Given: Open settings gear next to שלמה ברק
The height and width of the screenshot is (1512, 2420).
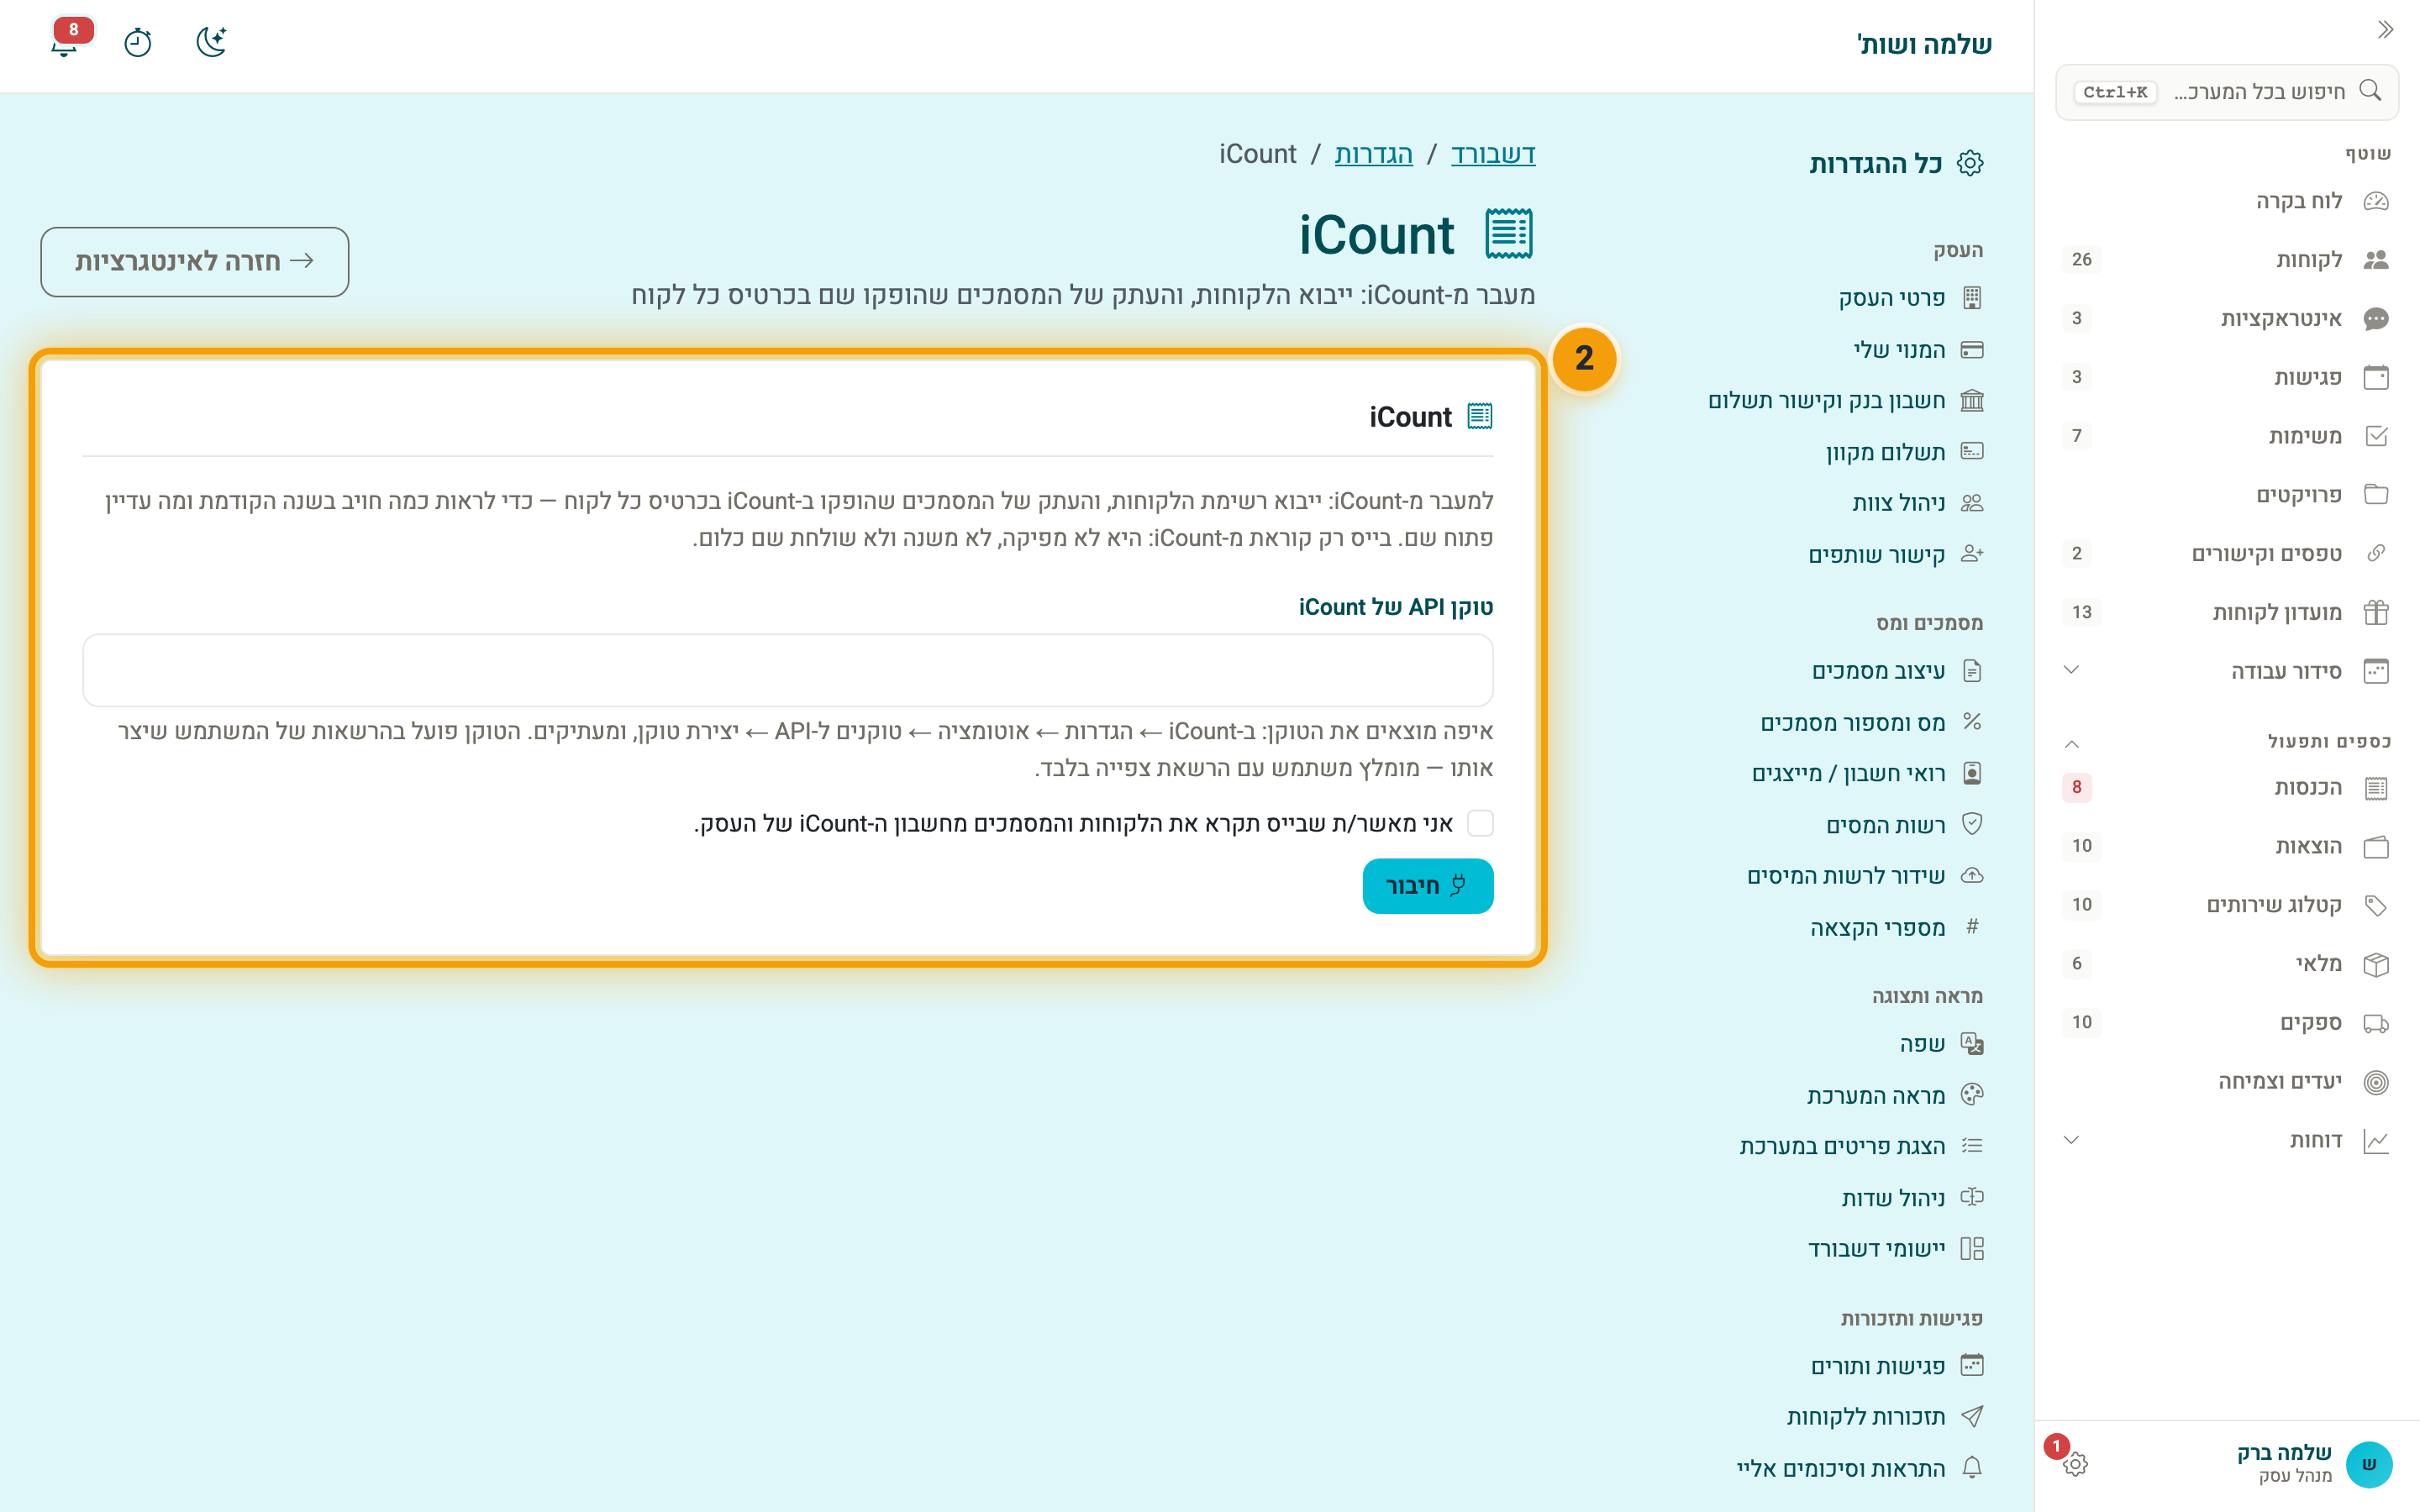Looking at the screenshot, I should pyautogui.click(x=2075, y=1464).
